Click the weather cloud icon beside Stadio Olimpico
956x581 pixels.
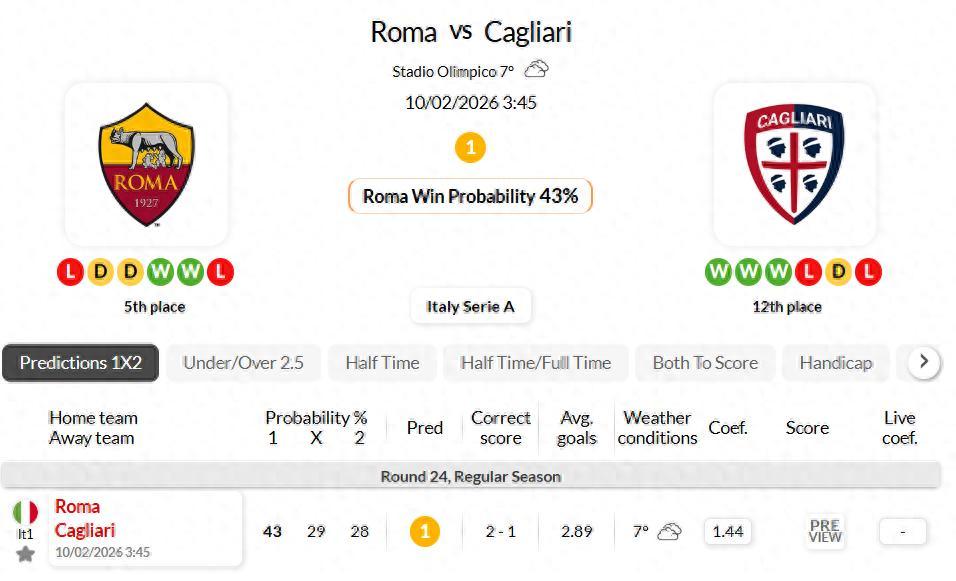pos(537,69)
